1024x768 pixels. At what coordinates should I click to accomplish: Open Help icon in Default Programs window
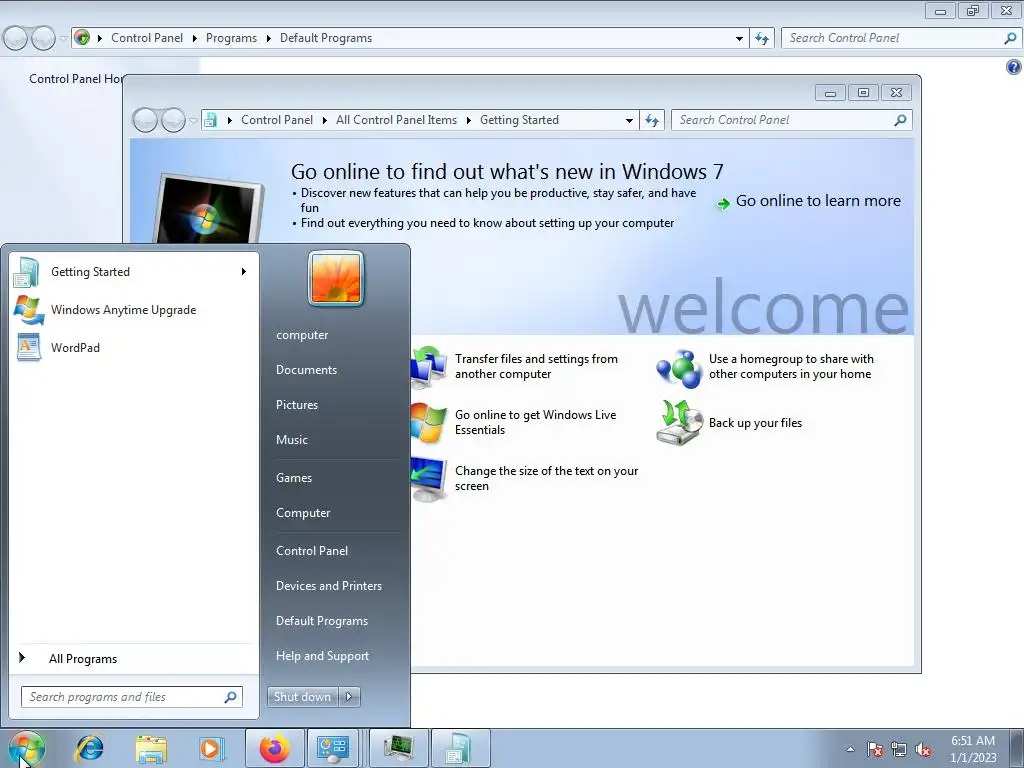(1014, 67)
